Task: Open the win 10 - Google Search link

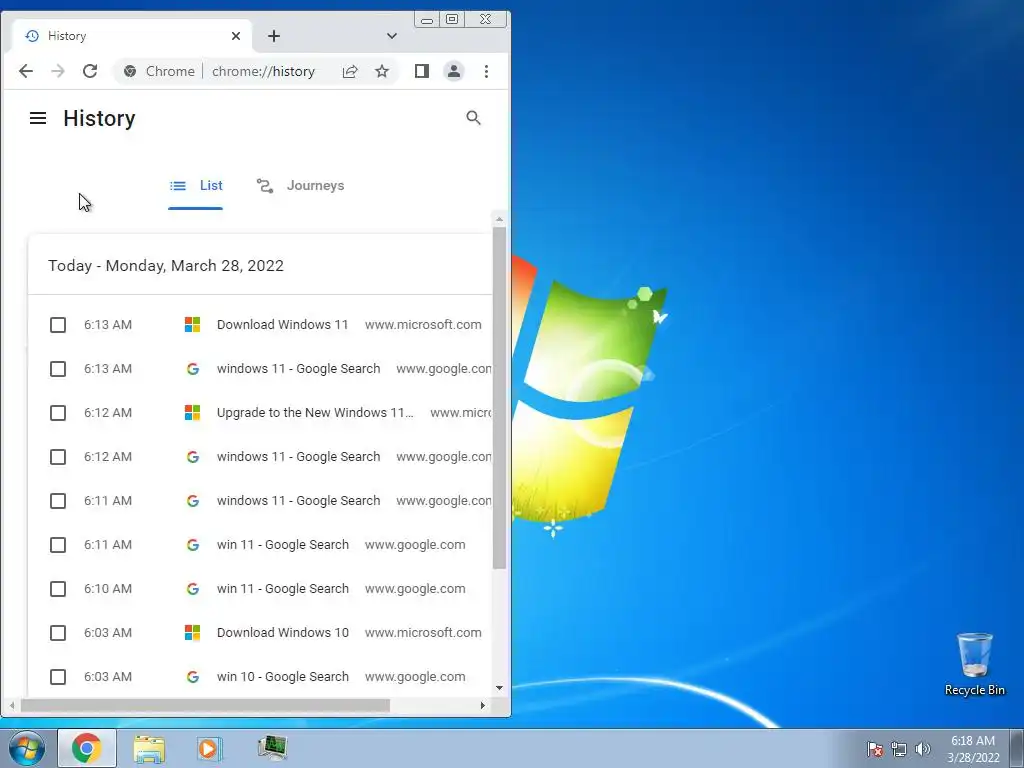Action: click(283, 677)
